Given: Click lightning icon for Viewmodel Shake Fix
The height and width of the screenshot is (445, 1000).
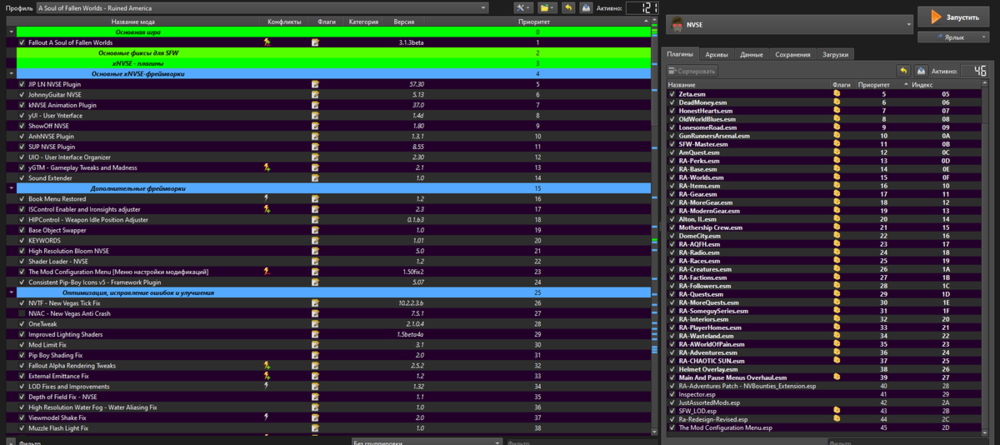Looking at the screenshot, I should [267, 417].
